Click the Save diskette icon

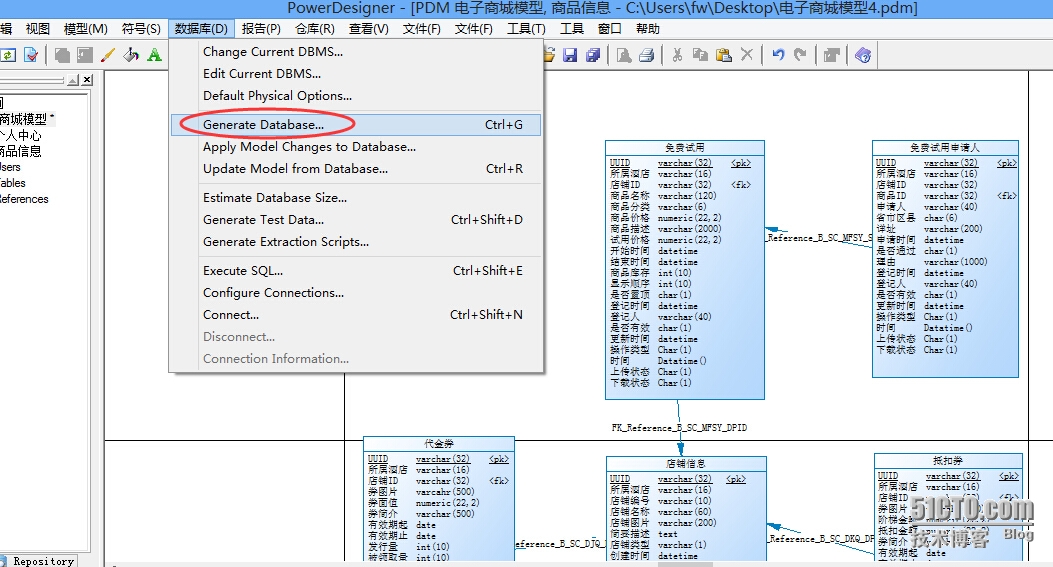pyautogui.click(x=570, y=55)
